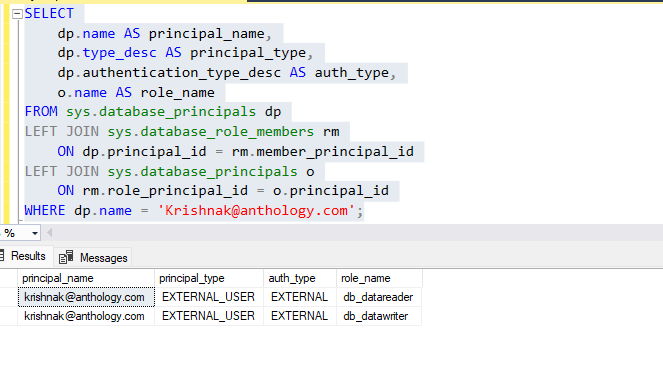Click EXTERNAL auth_type in db_datareader row
The image size is (663, 367).
pos(300,297)
